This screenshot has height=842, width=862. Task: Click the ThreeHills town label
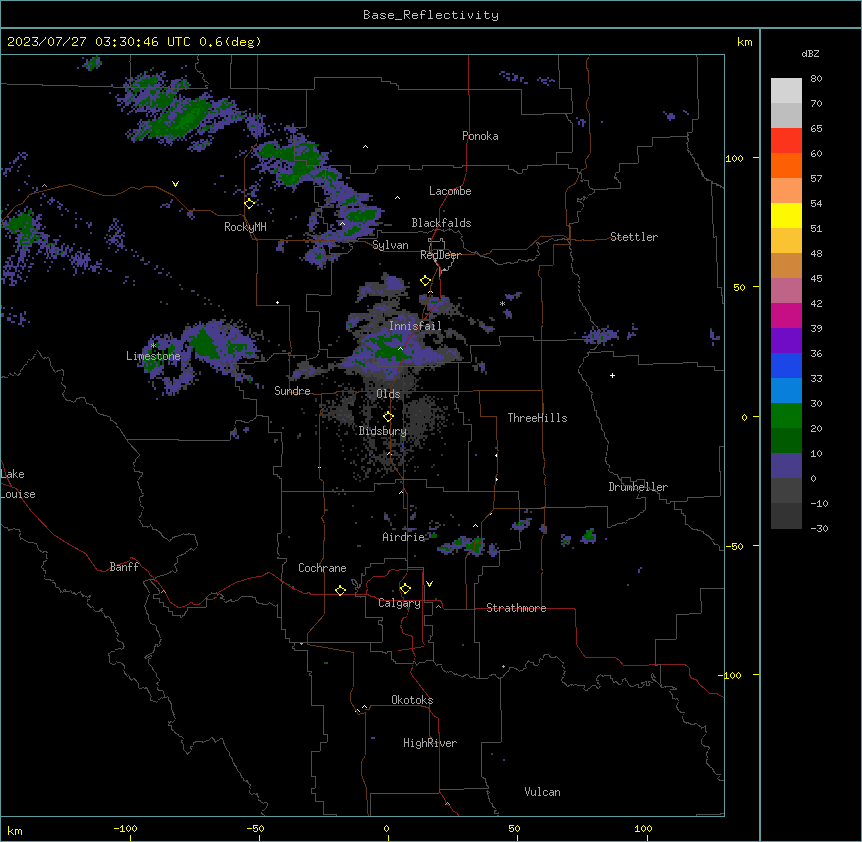point(537,418)
